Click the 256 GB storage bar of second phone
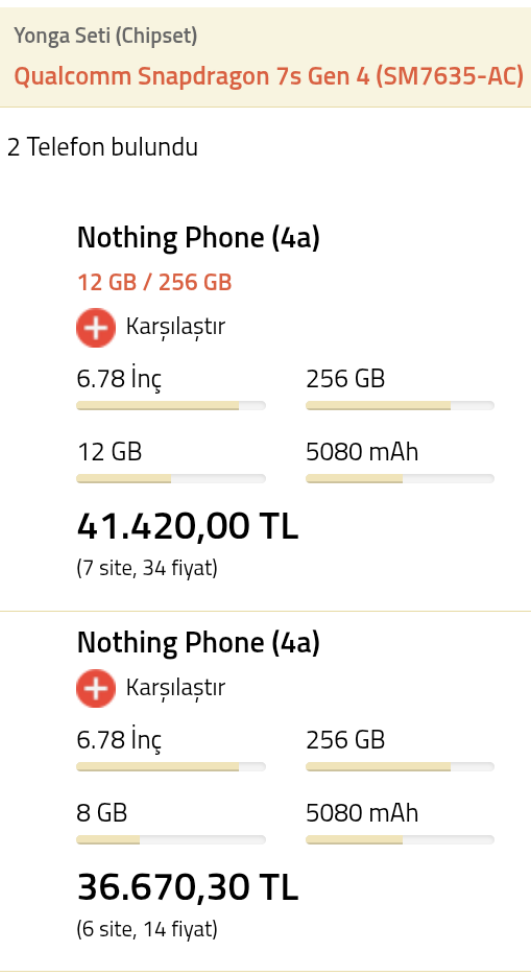Screen dimensions: 531x976 click(400, 767)
